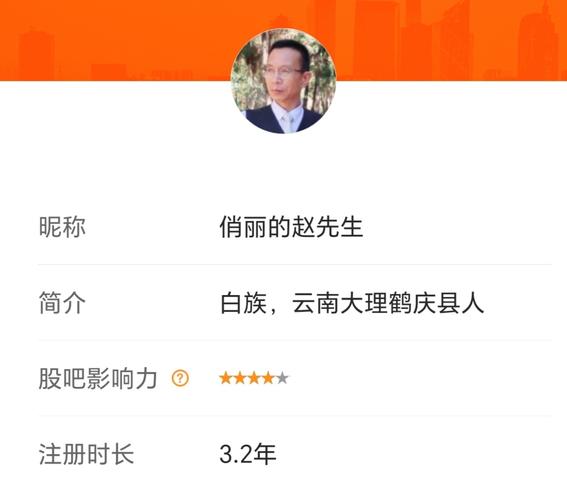567x500 pixels.
Task: Select the 简介 label
Action: click(x=62, y=303)
